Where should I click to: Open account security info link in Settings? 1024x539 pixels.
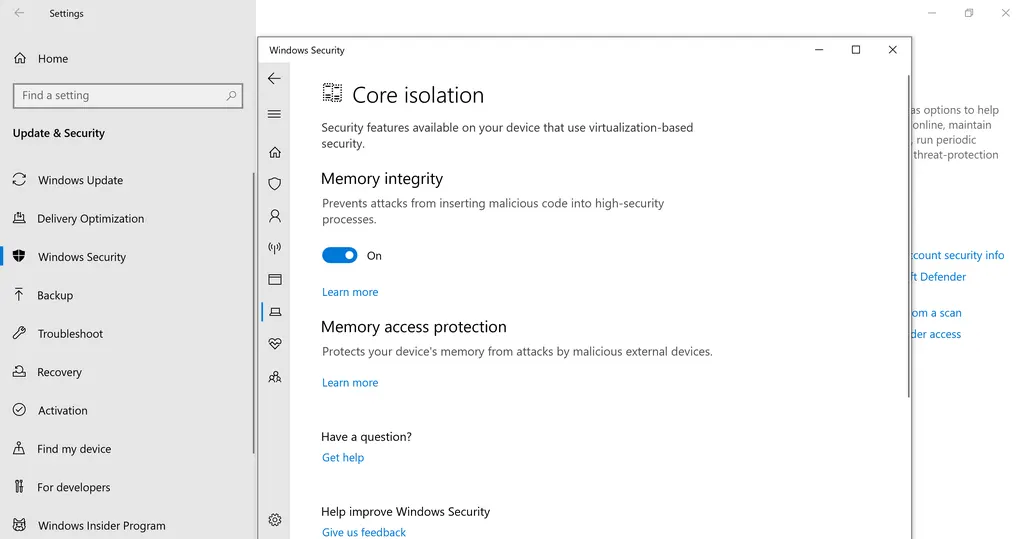[x=958, y=255]
